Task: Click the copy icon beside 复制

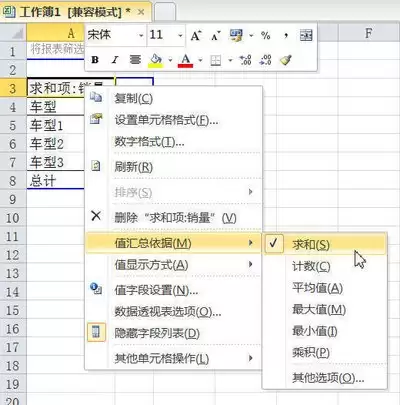Action: click(x=96, y=97)
